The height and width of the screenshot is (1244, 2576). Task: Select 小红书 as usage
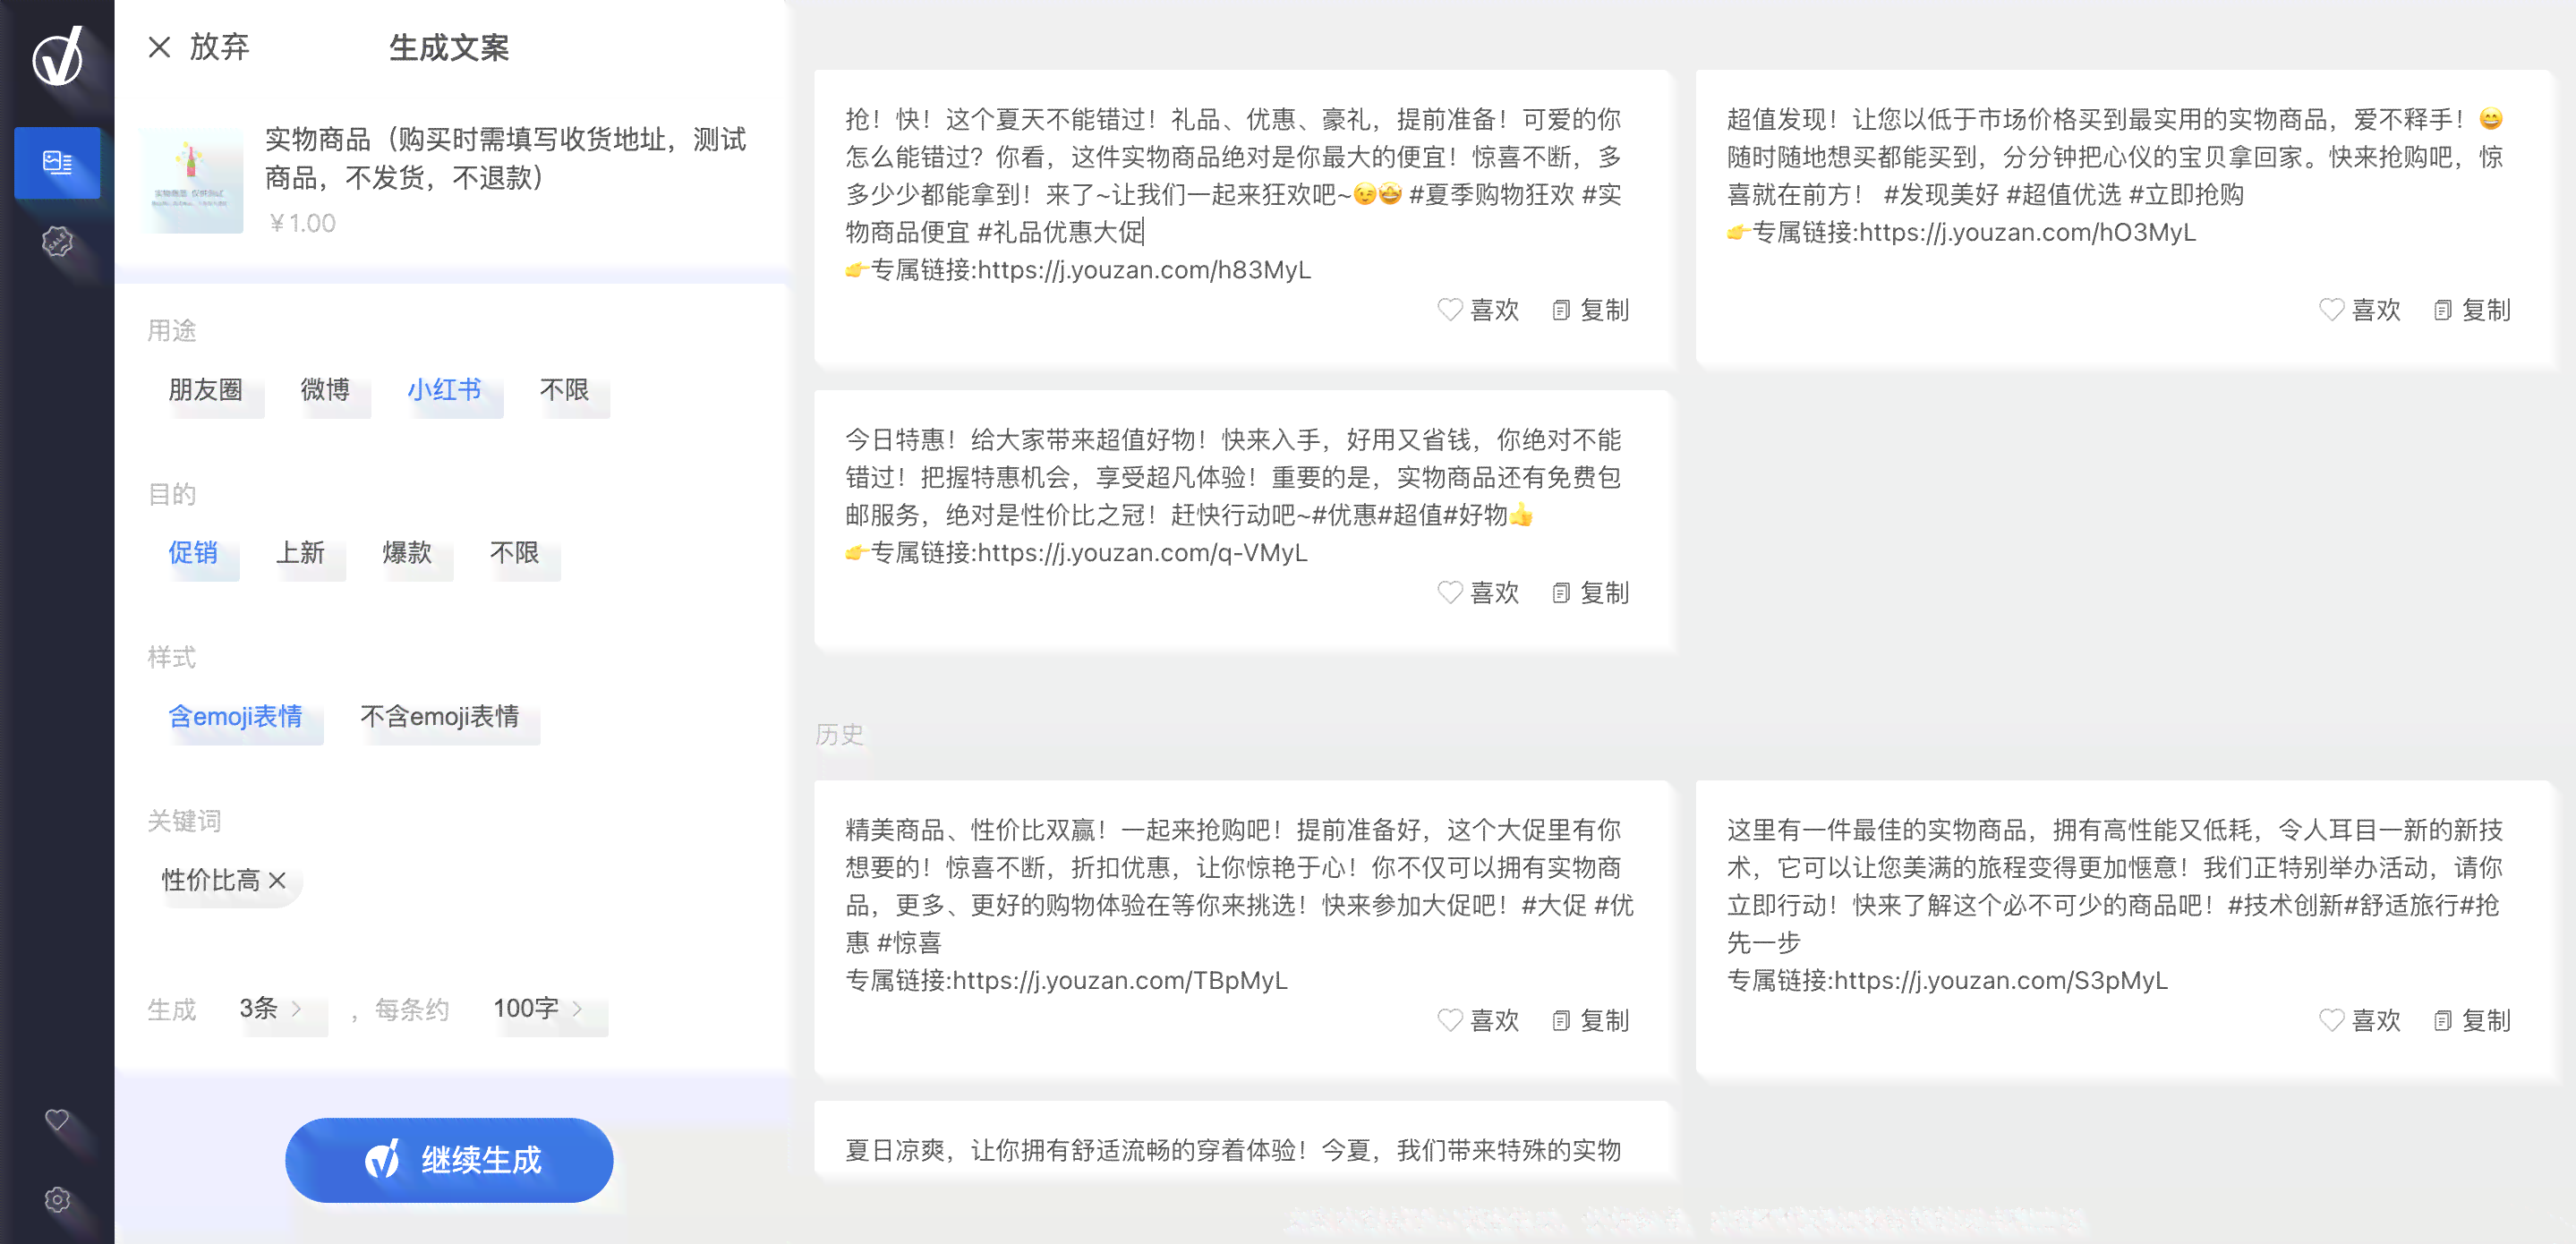[444, 390]
